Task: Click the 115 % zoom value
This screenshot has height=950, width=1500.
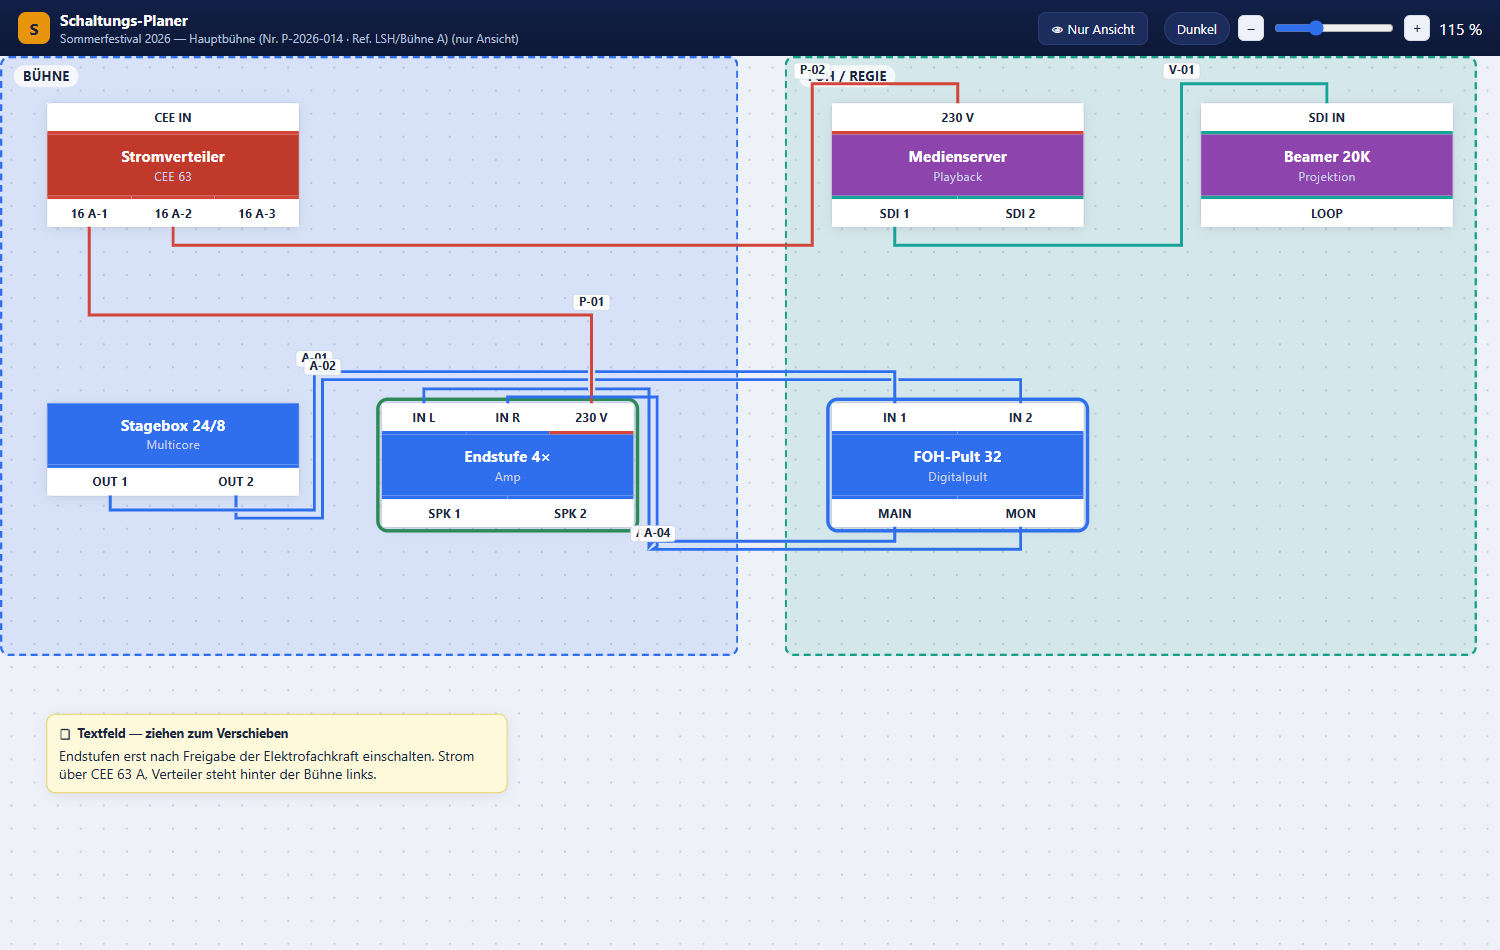Action: point(1460,30)
